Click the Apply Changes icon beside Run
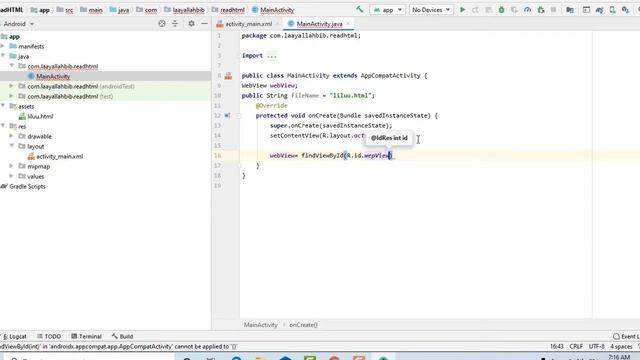Screen dimensions: 640x360 [476, 9]
